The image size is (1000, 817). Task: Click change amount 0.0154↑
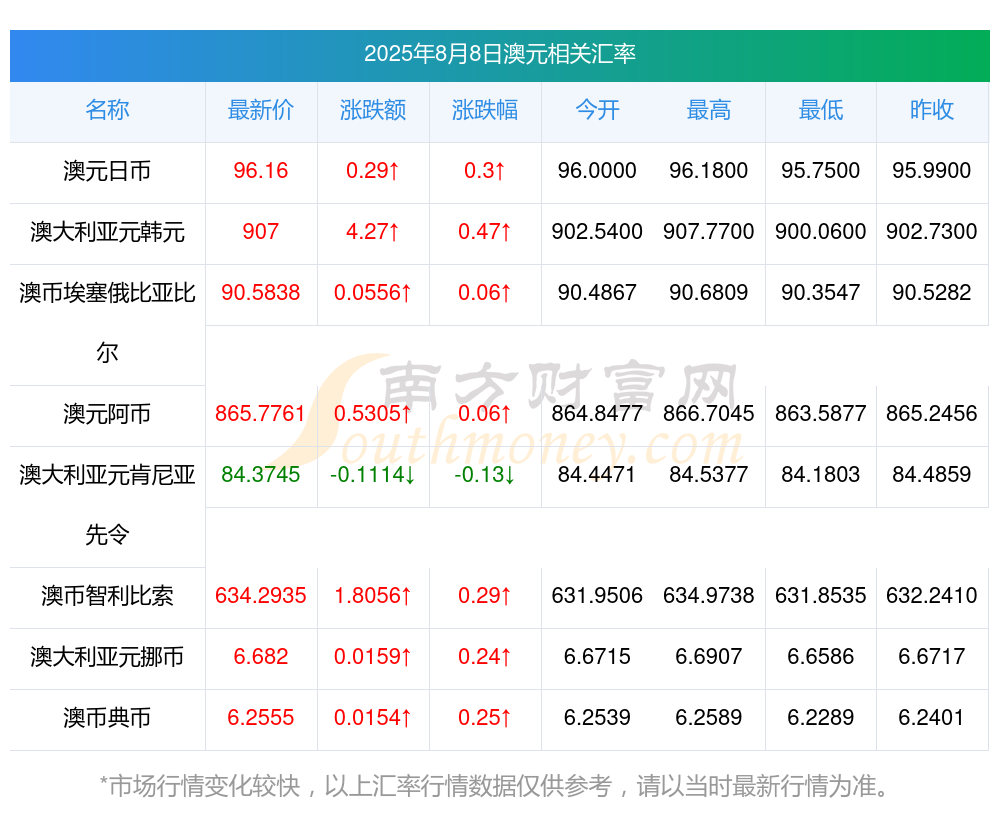[x=372, y=717]
